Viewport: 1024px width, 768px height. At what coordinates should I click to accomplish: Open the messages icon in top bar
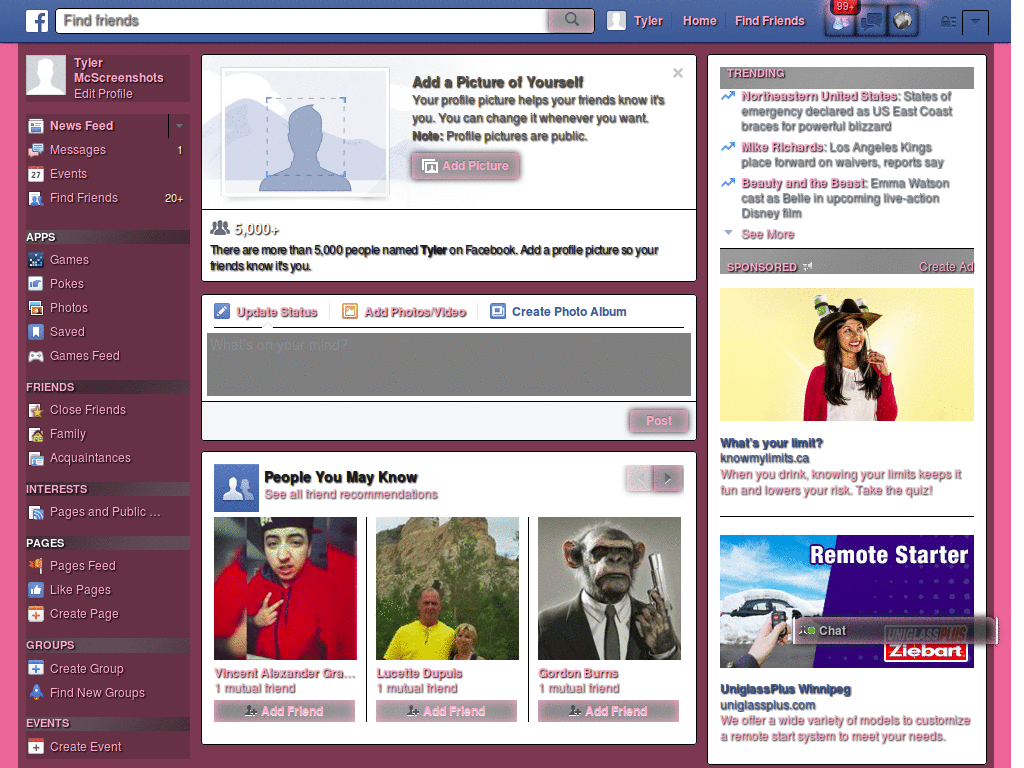pos(871,22)
